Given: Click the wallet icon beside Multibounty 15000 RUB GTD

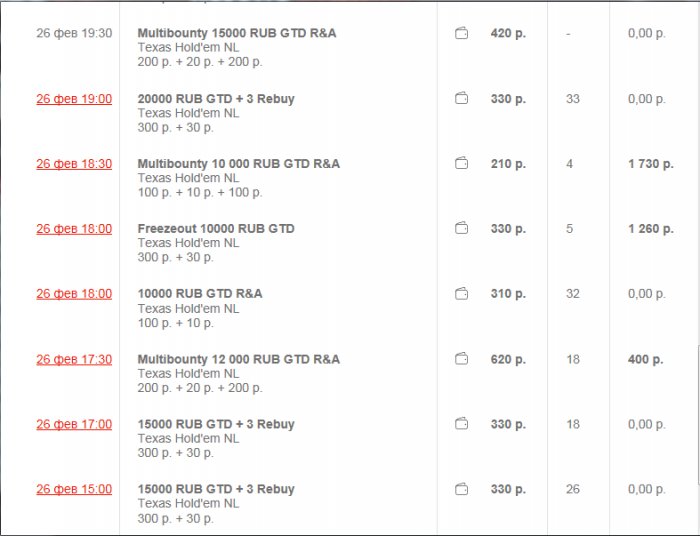Looking at the screenshot, I should click(x=461, y=33).
